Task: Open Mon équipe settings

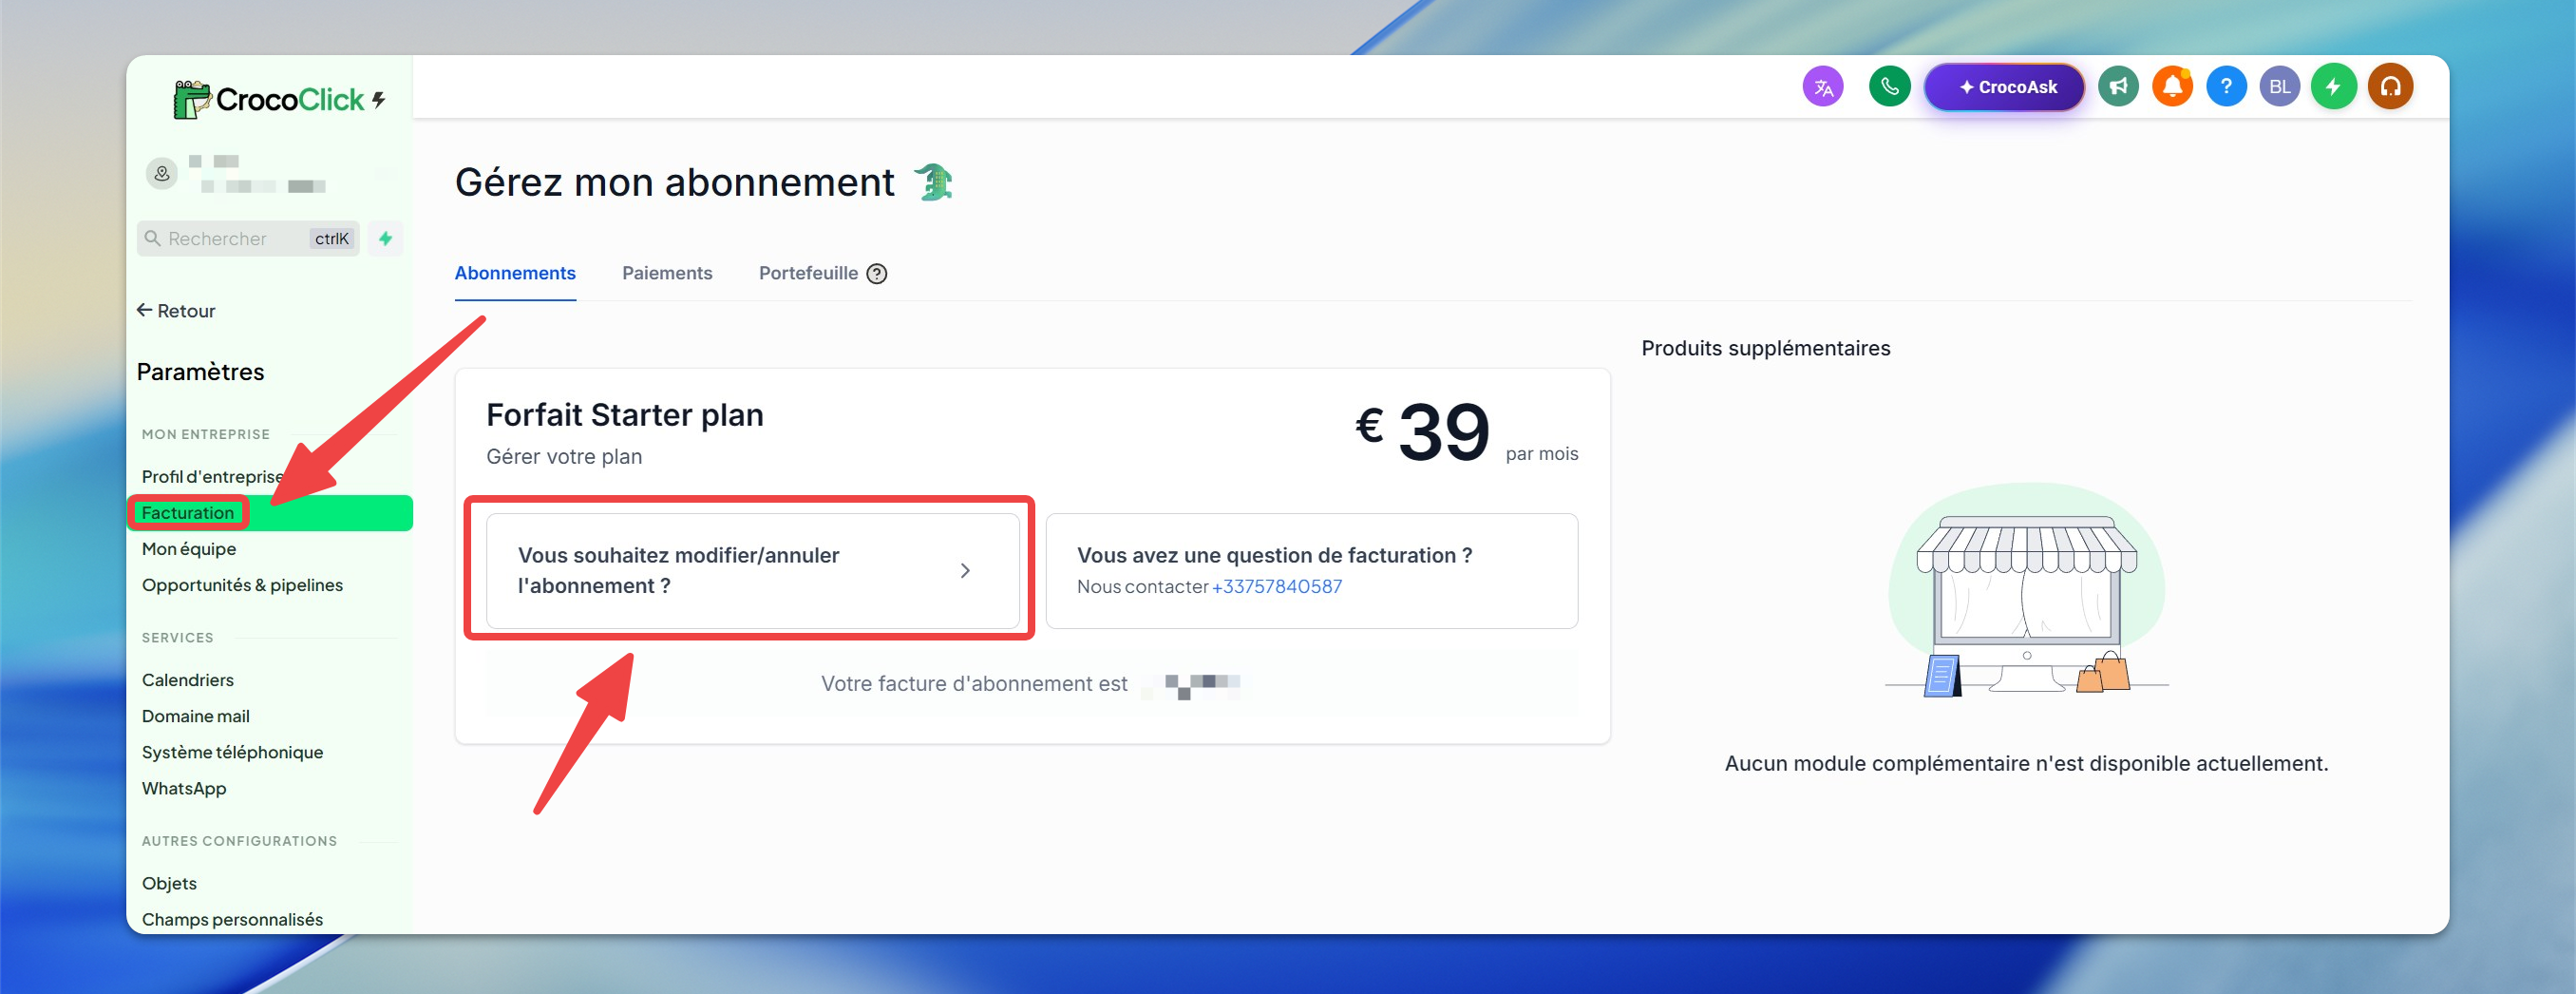Action: pos(189,549)
